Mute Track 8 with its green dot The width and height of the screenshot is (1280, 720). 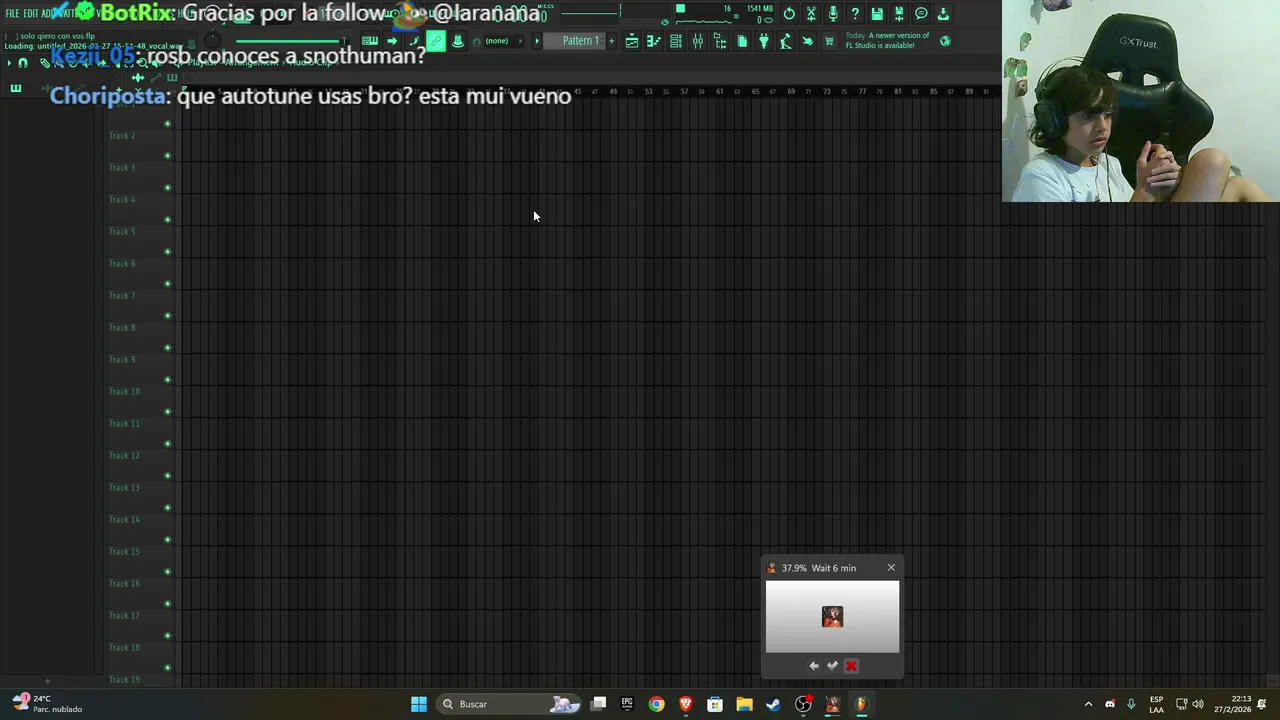[167, 348]
